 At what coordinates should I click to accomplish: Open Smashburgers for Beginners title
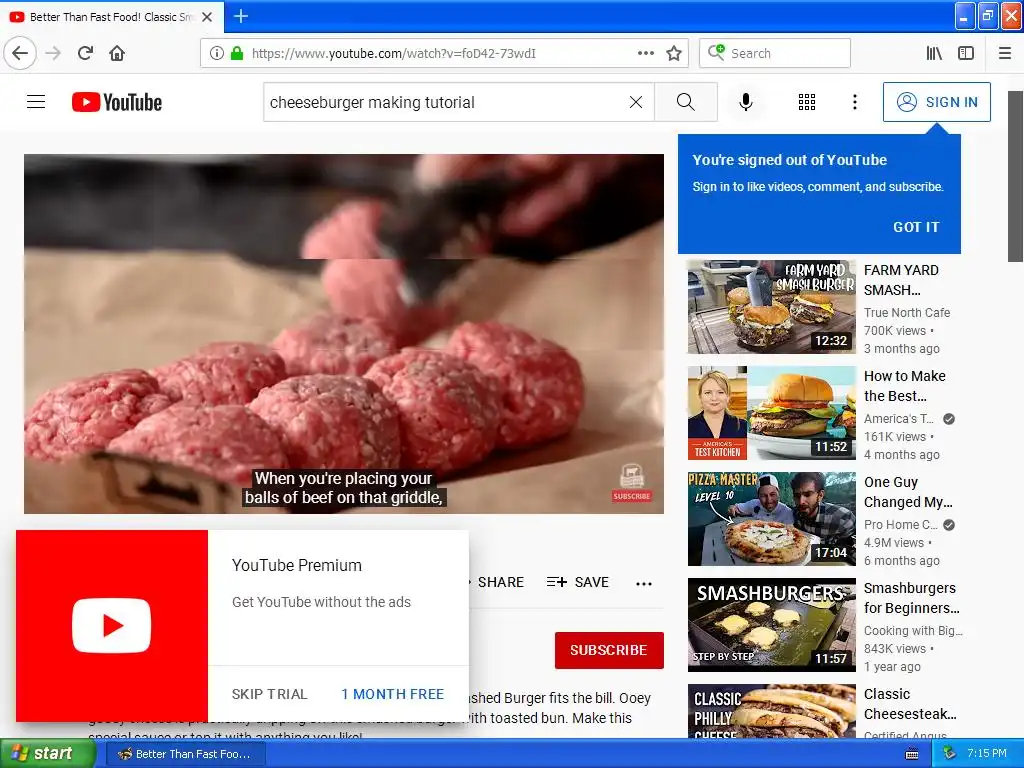[912, 597]
